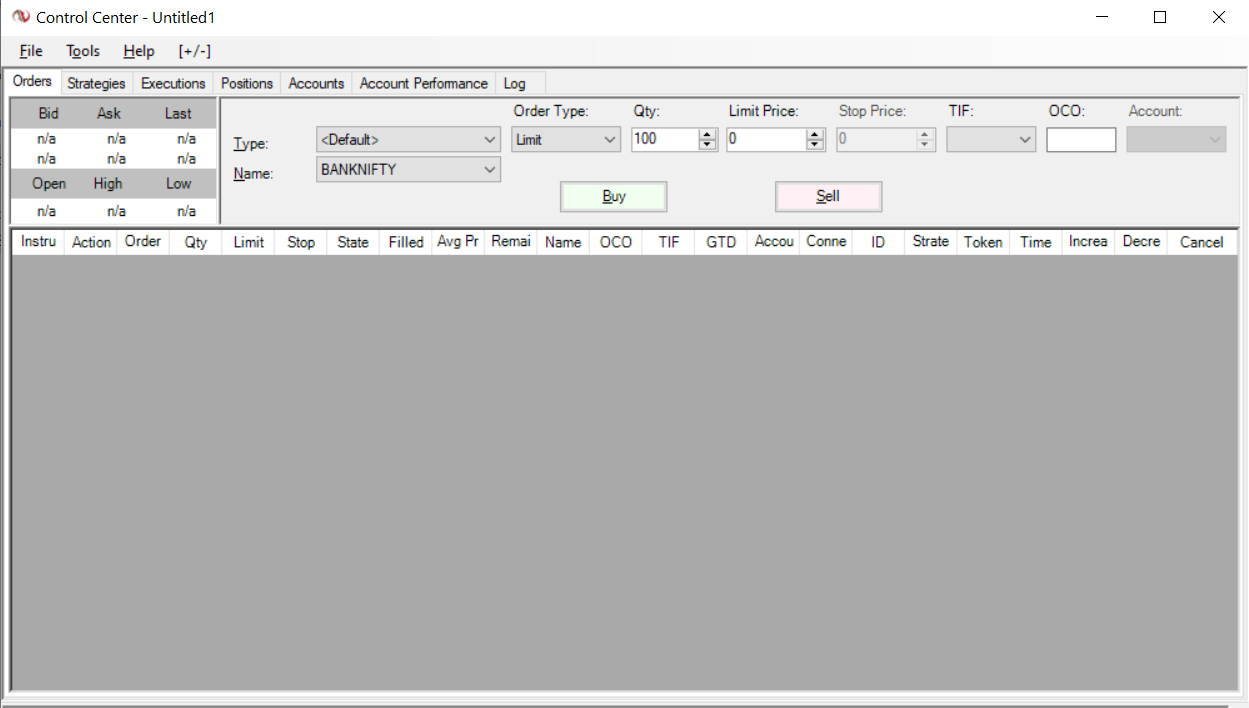Click the Name column header in grid
The height and width of the screenshot is (708, 1249).
pos(563,242)
